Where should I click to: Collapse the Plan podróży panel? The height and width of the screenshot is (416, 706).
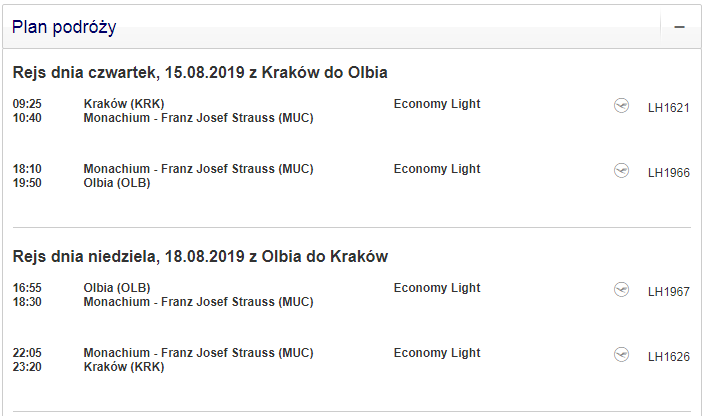tap(679, 27)
